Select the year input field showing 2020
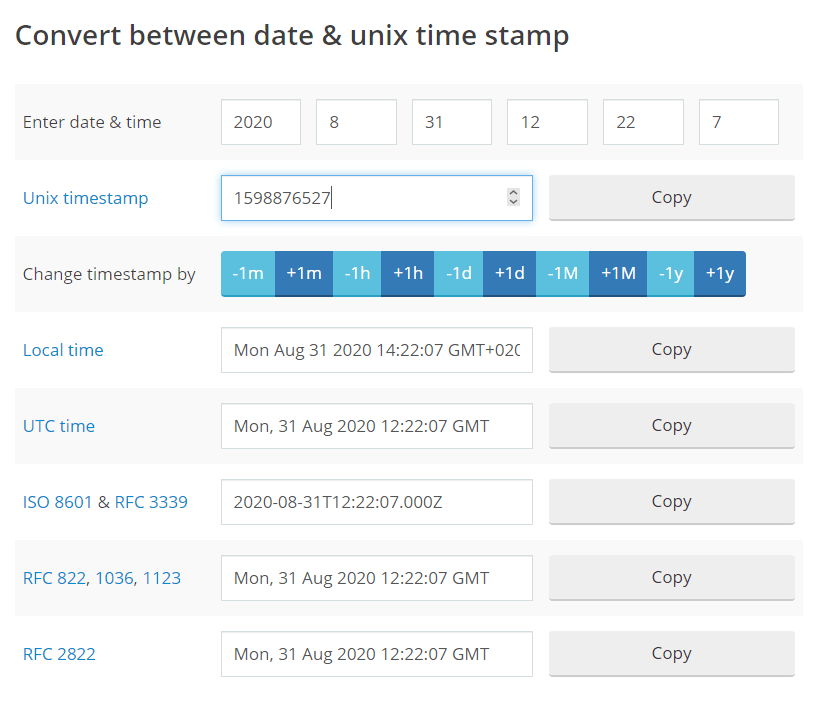This screenshot has height=711, width=819. coord(260,121)
